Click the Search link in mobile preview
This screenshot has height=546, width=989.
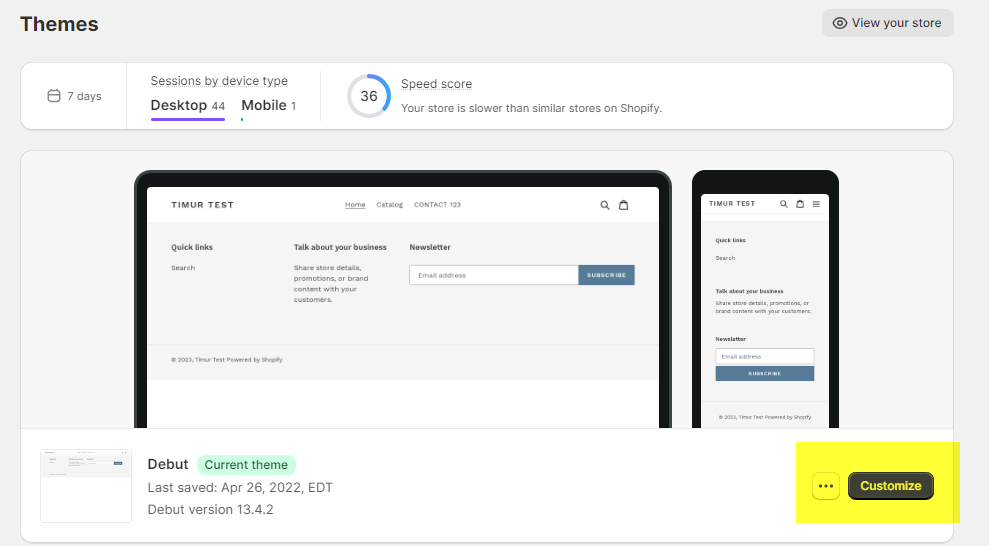click(x=725, y=258)
